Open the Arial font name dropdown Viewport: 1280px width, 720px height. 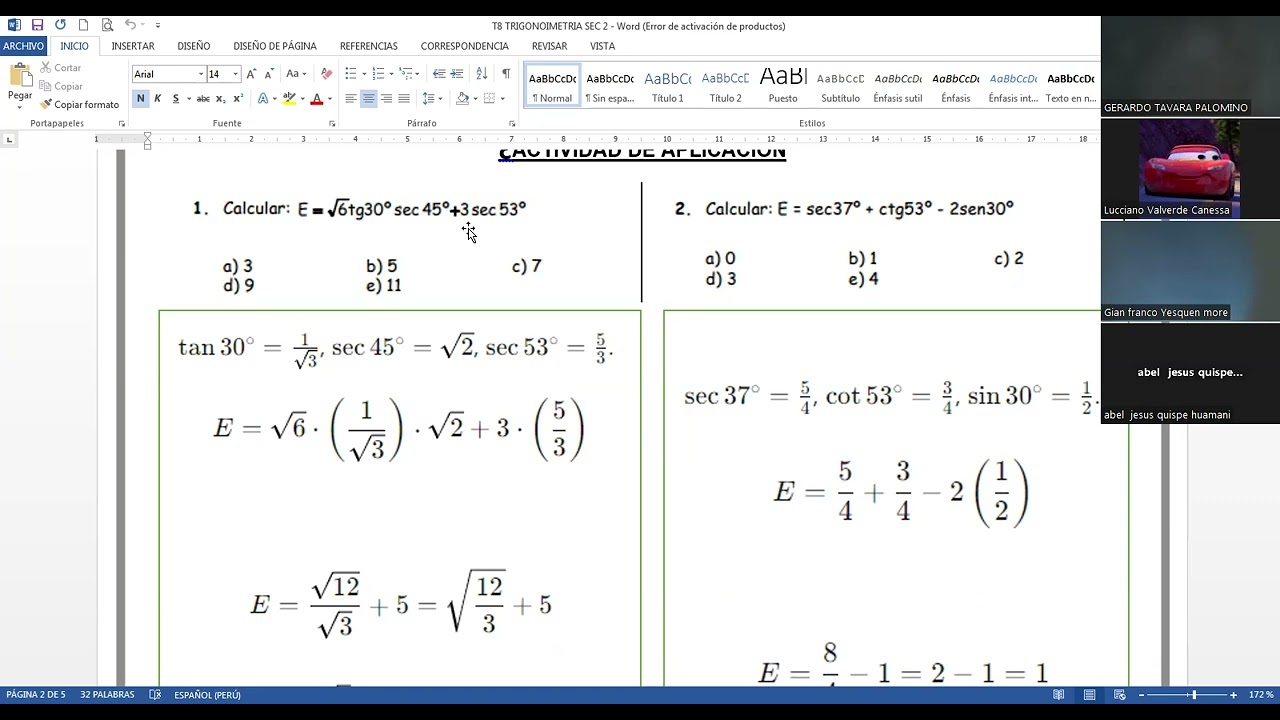tap(200, 74)
